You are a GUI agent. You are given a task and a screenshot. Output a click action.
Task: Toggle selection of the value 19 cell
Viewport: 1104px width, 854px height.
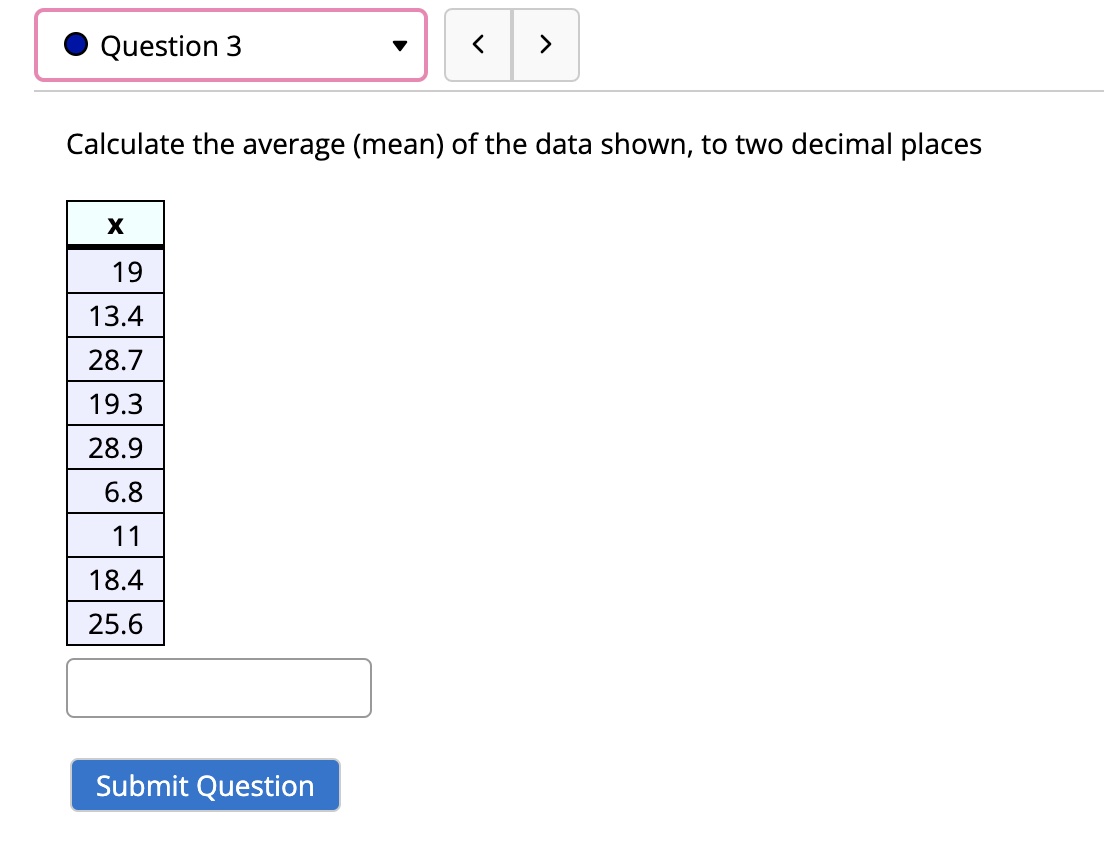[115, 271]
